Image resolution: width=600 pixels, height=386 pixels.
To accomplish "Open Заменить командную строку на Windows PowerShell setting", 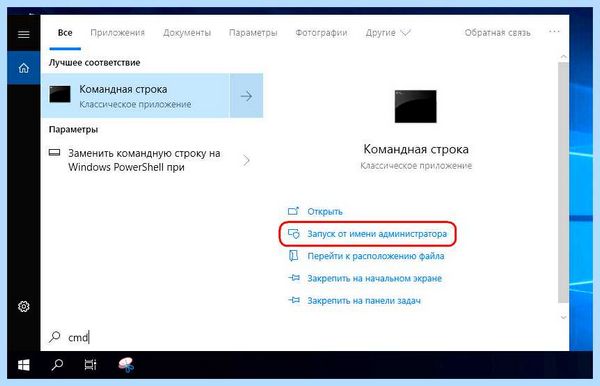I will pos(144,160).
